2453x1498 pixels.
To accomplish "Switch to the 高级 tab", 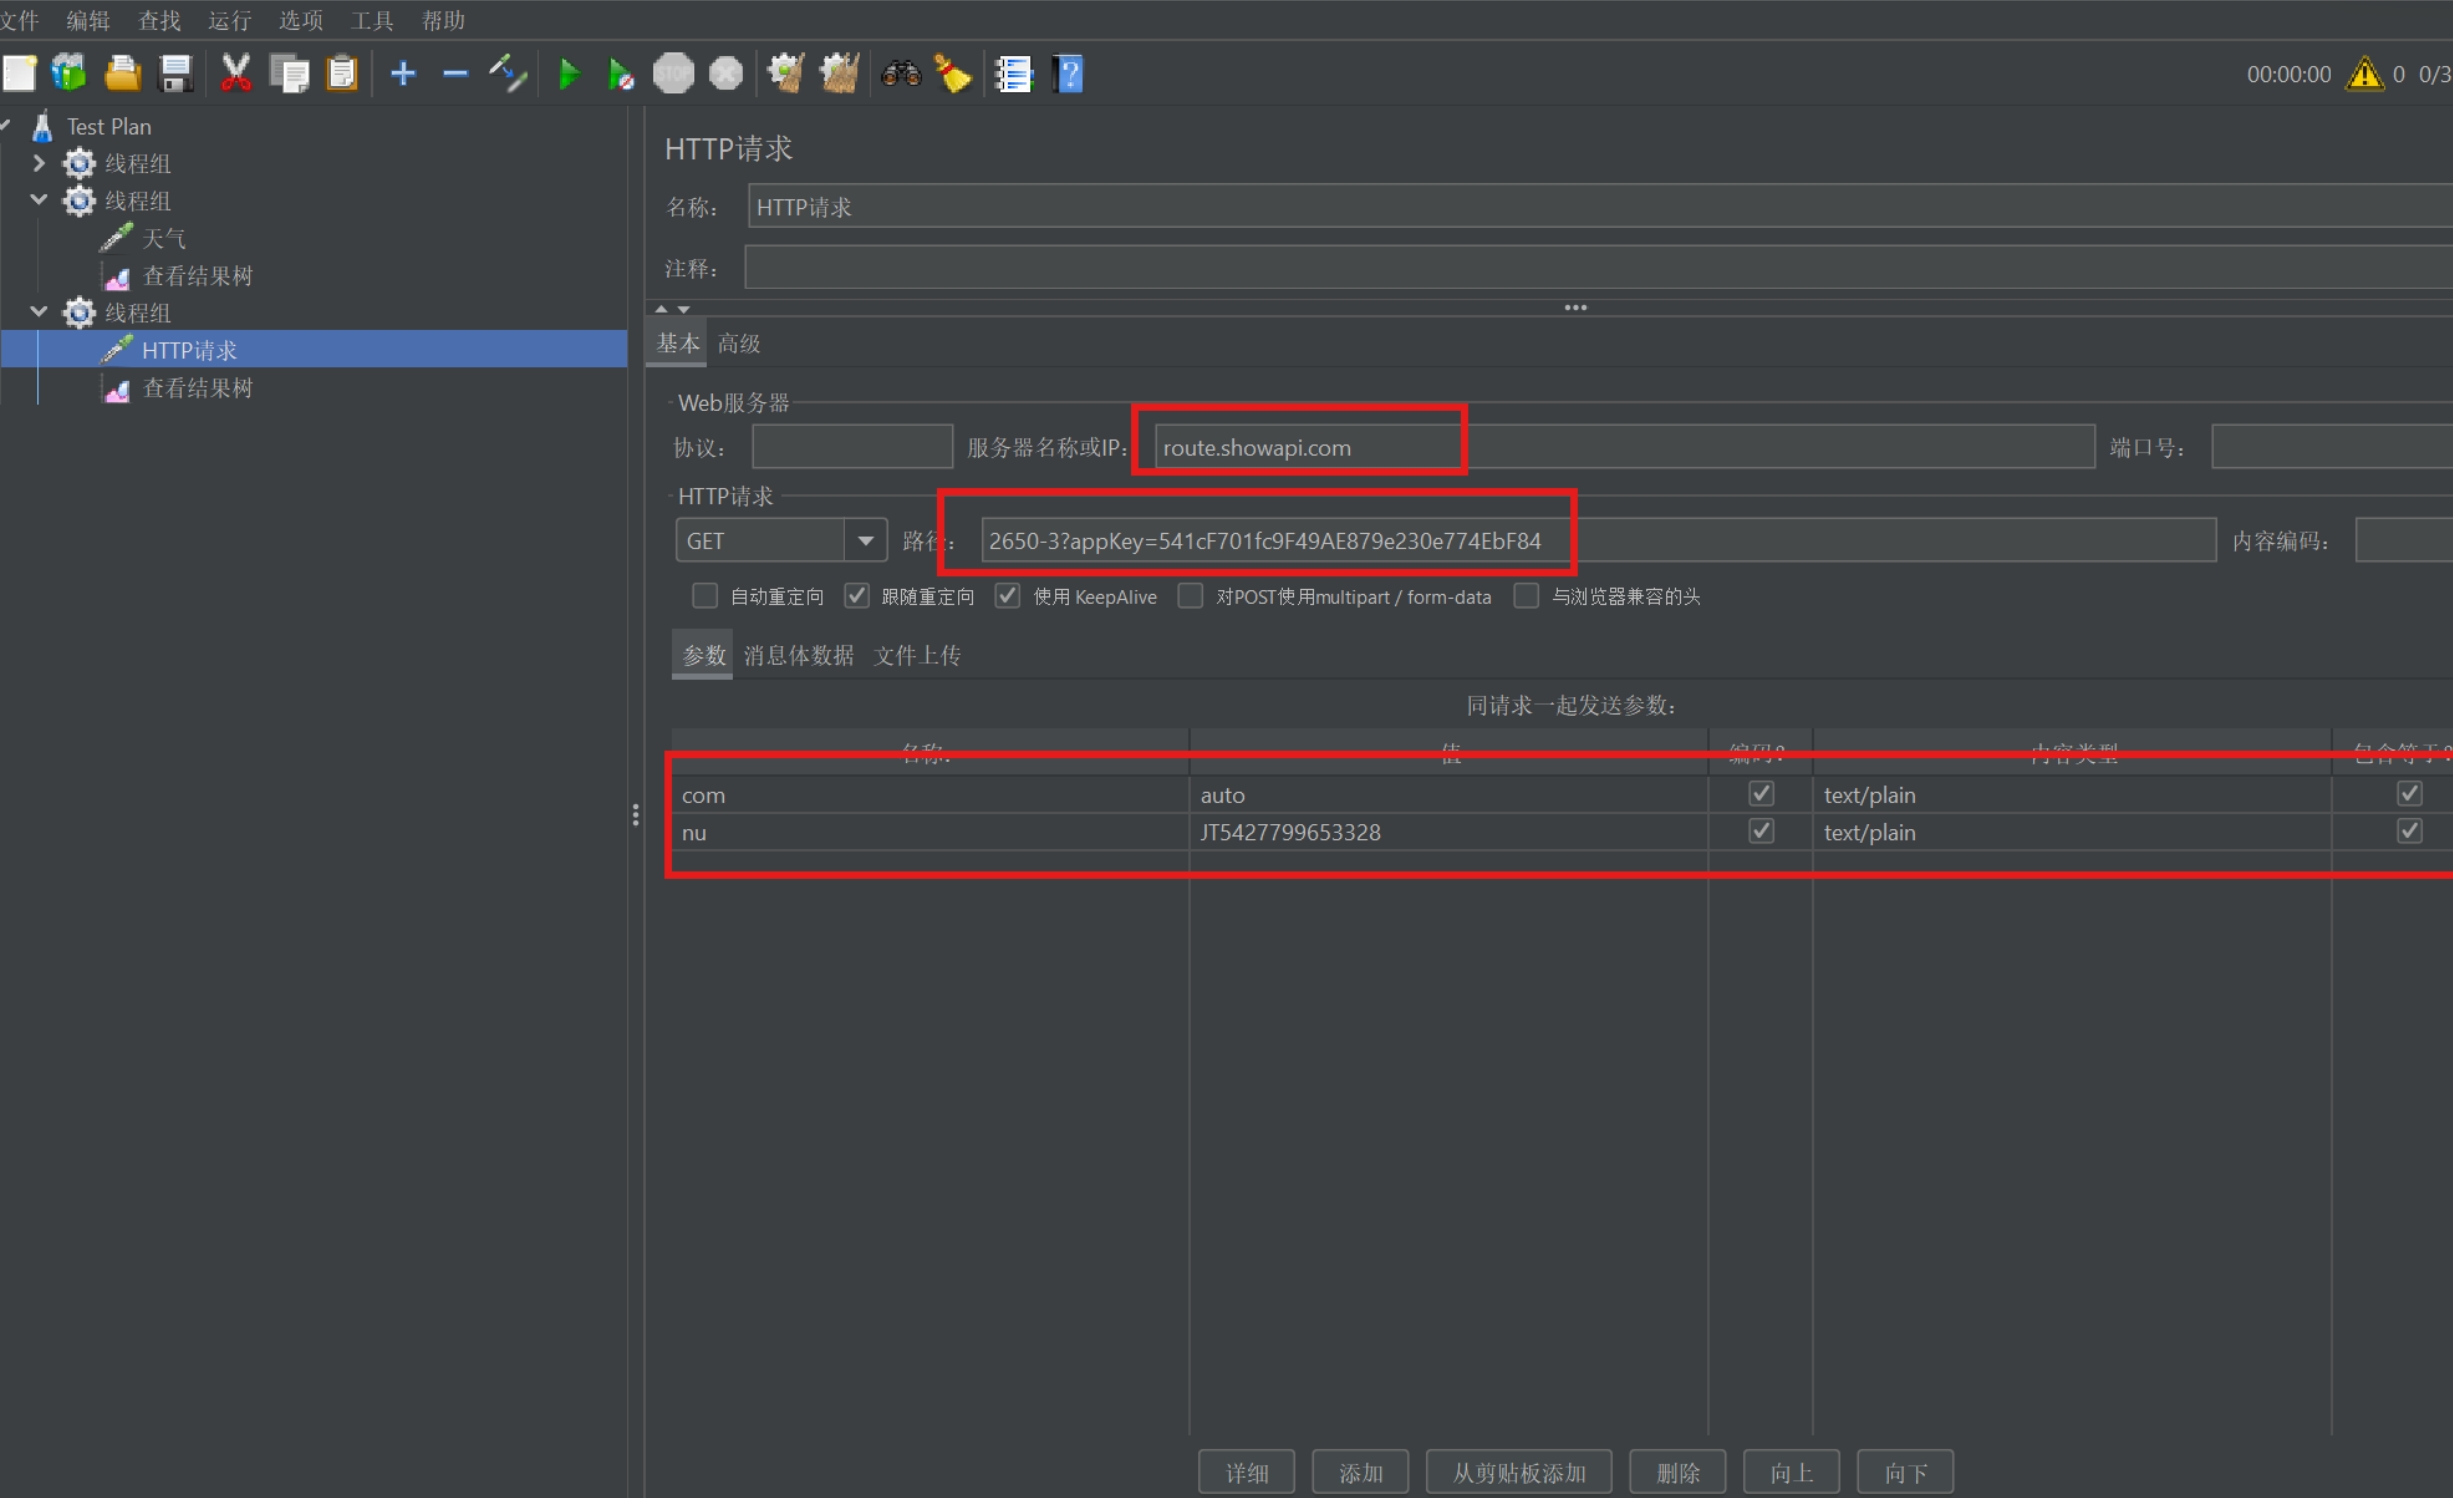I will click(739, 344).
